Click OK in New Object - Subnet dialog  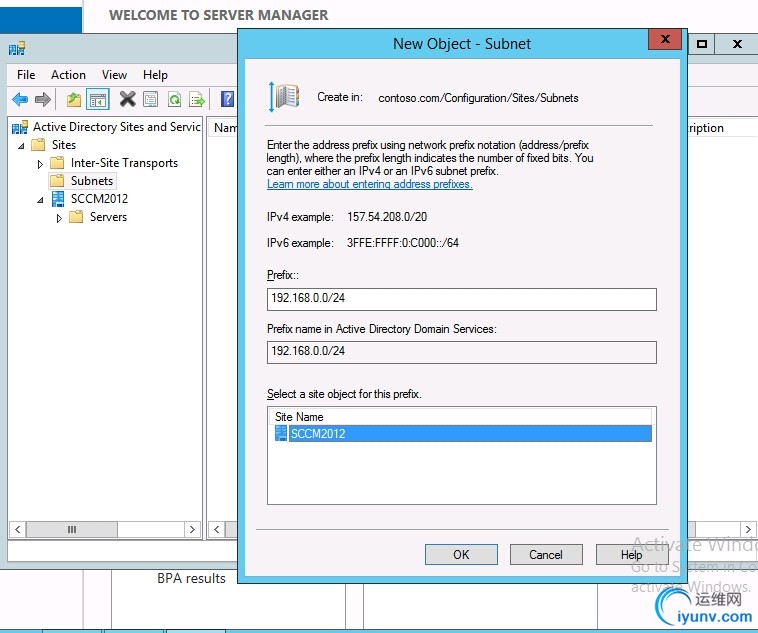pyautogui.click(x=461, y=554)
